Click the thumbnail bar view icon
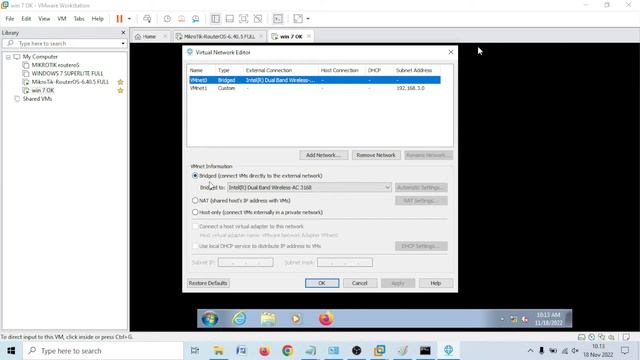The width and height of the screenshot is (640, 360). [230, 19]
